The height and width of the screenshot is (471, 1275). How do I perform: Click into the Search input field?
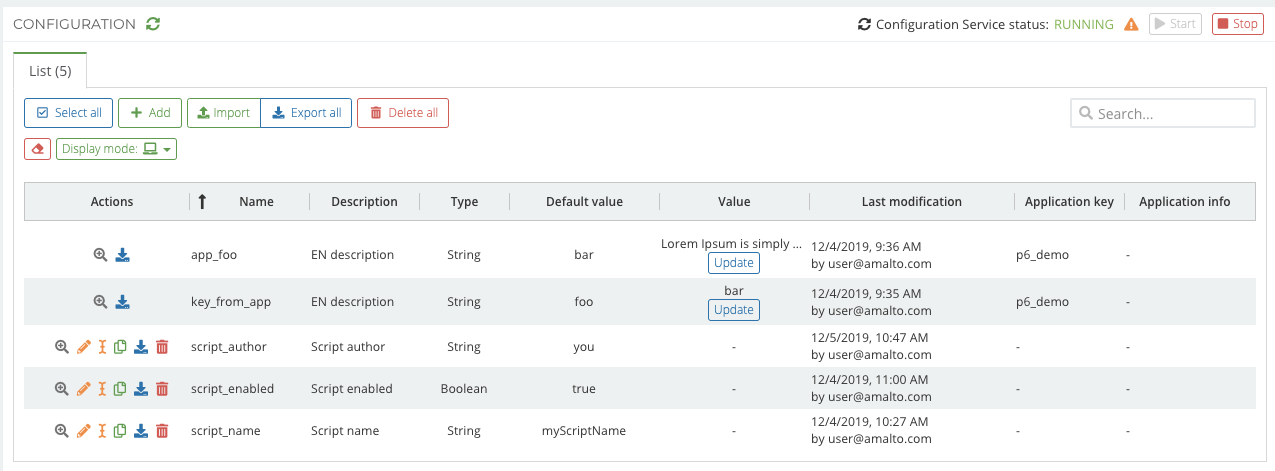1170,114
